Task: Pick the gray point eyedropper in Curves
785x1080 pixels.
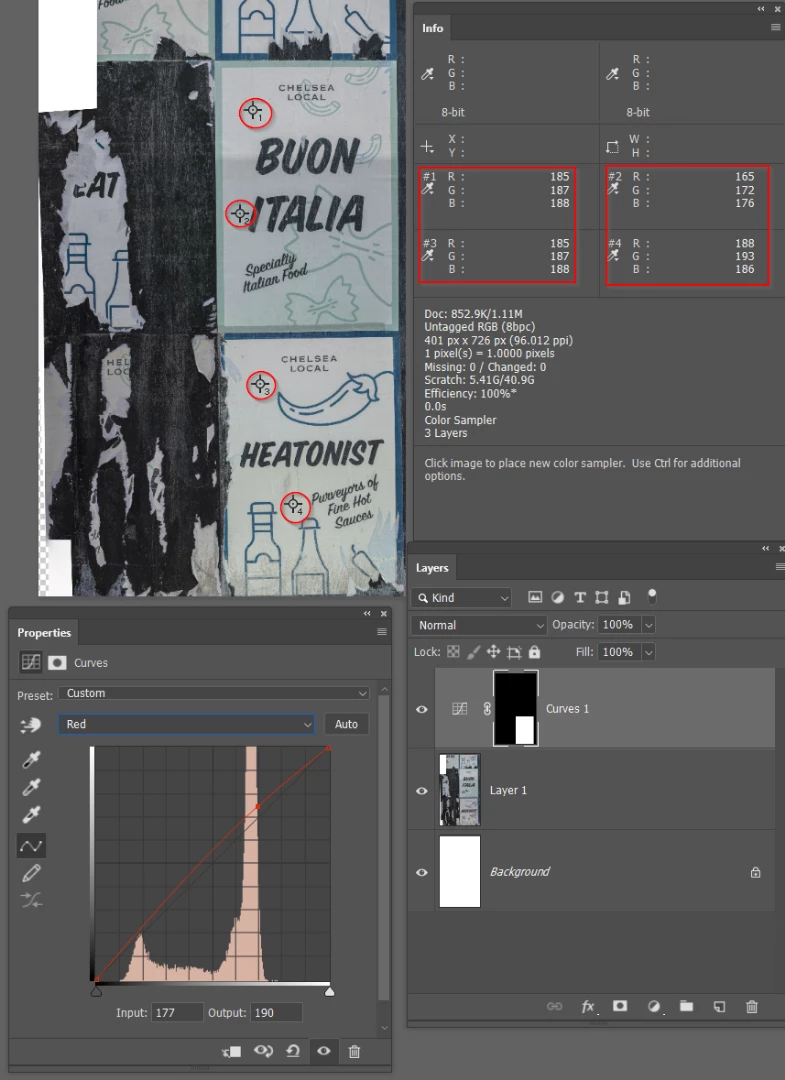Action: (31, 787)
